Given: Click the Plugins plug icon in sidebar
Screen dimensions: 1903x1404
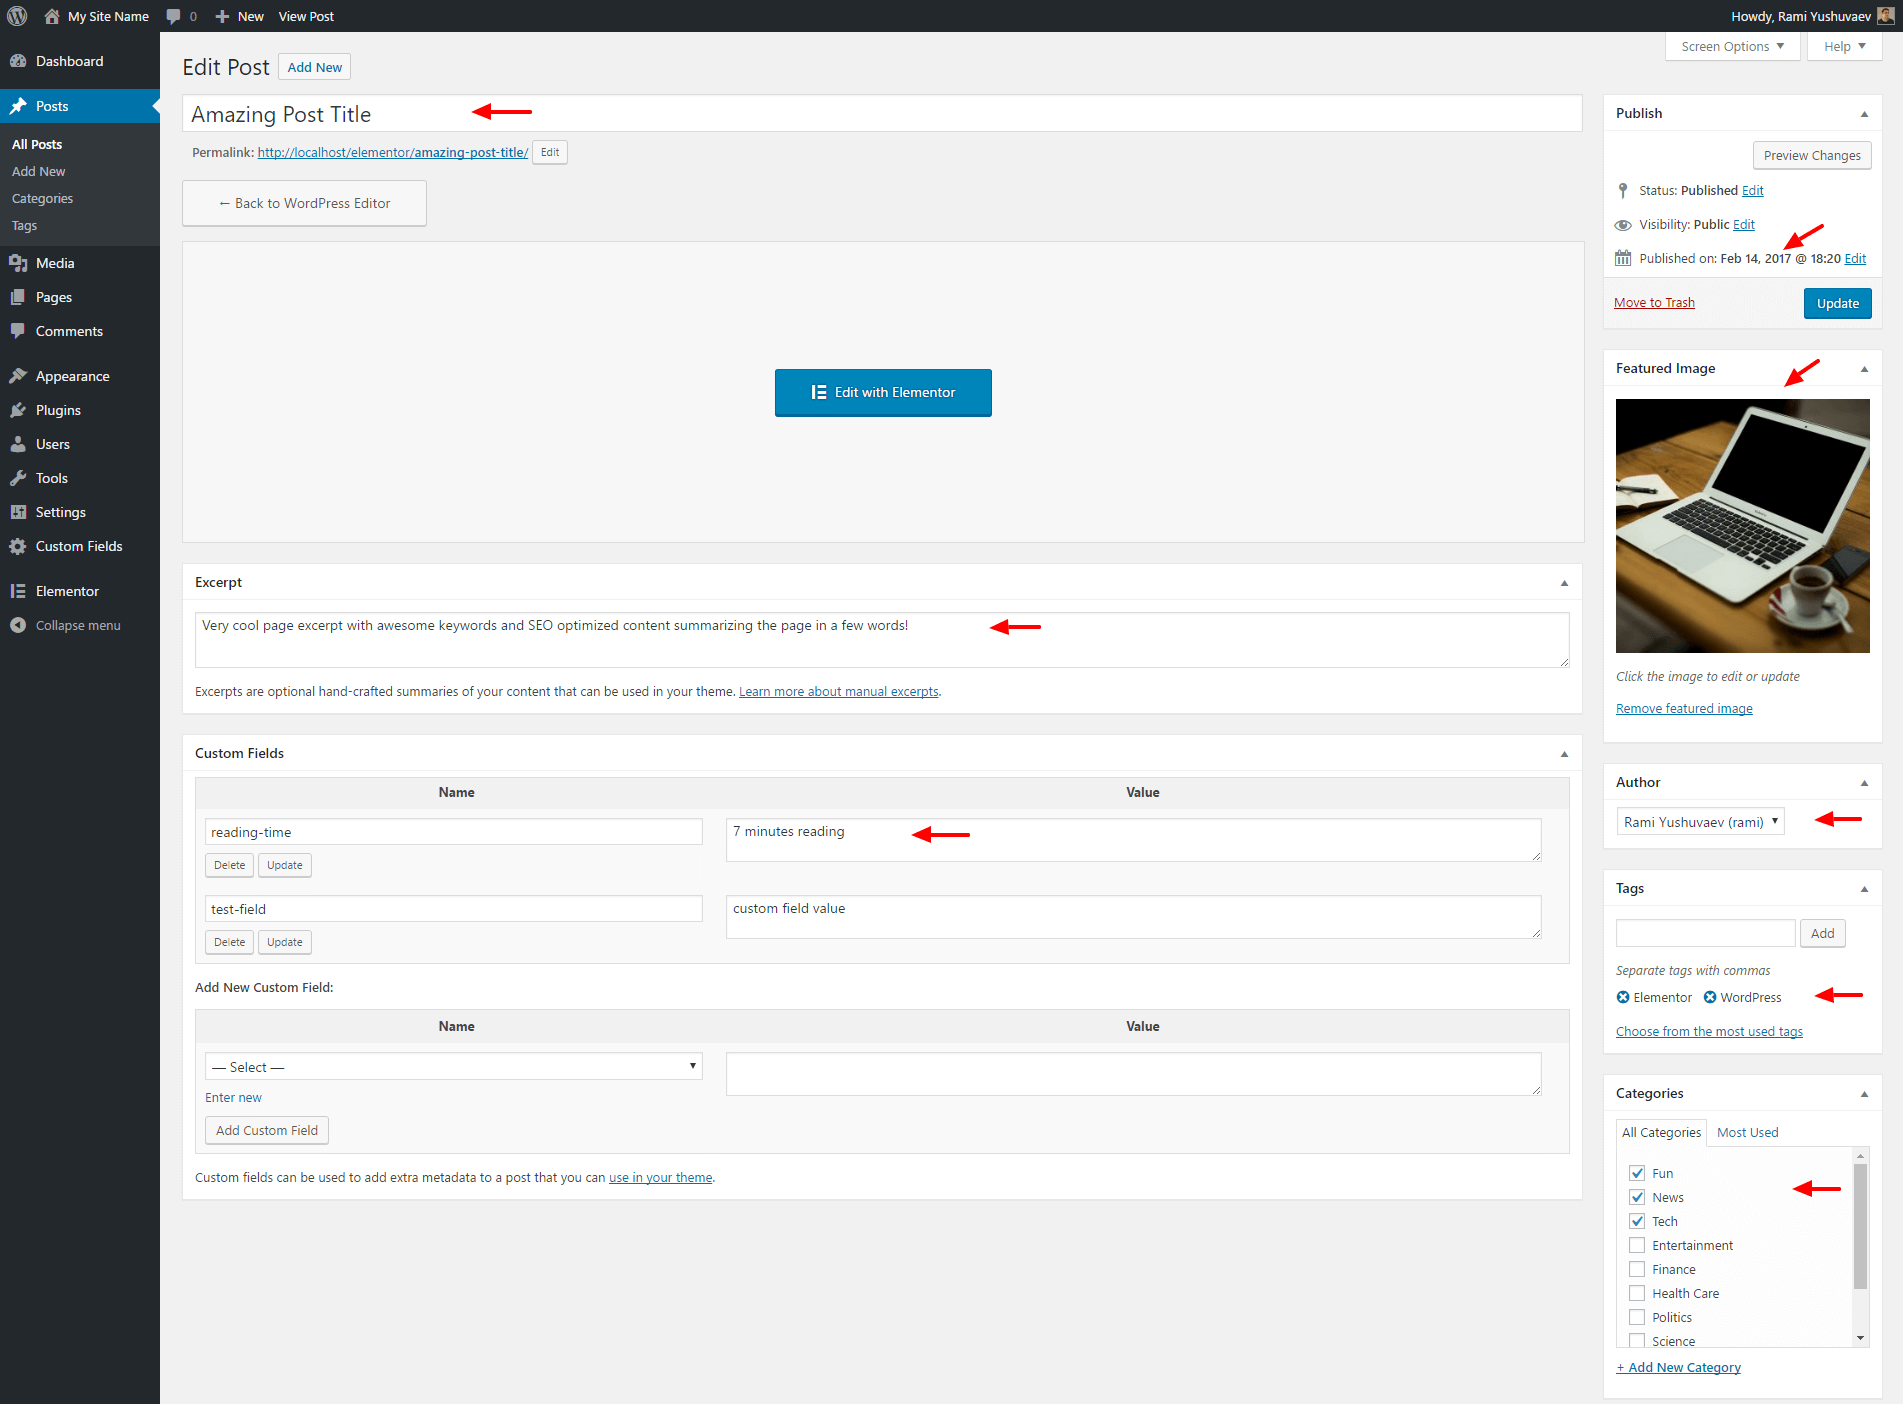Looking at the screenshot, I should point(18,410).
